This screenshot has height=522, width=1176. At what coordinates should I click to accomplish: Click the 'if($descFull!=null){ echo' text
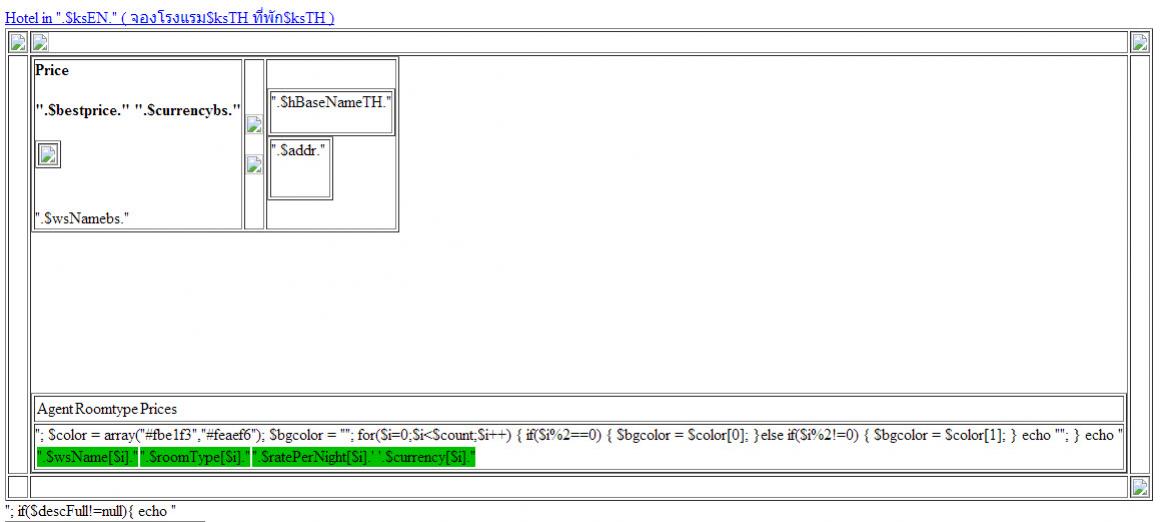point(91,511)
